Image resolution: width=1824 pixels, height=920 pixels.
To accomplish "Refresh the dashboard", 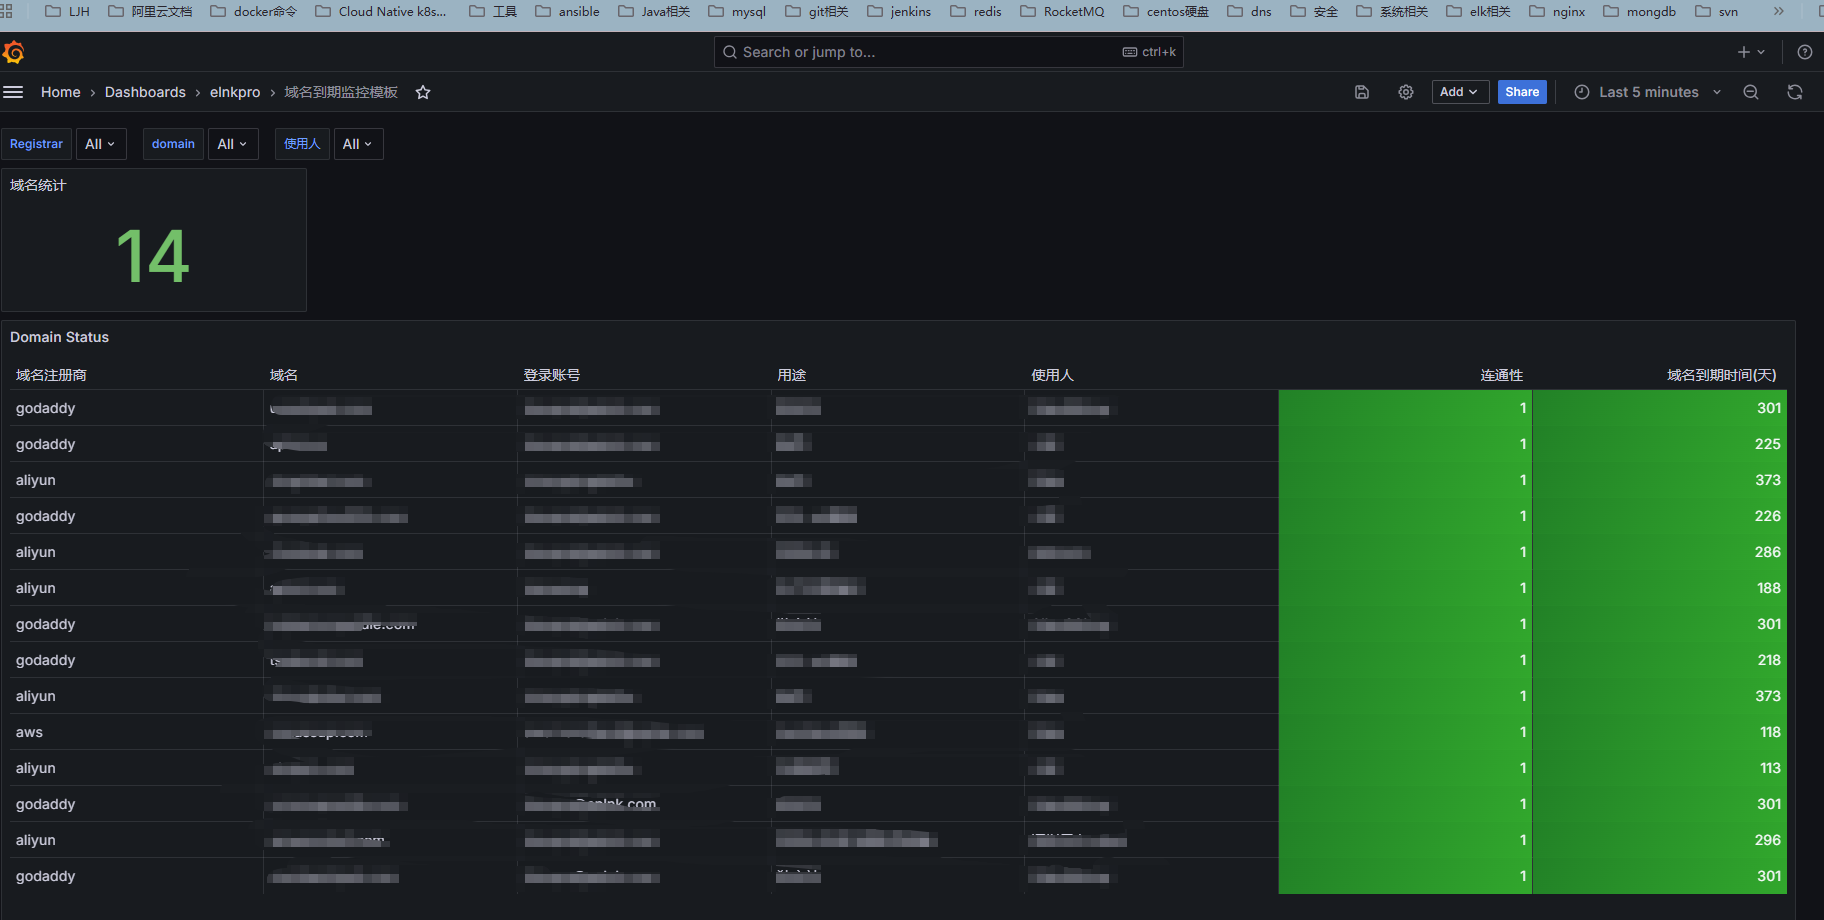I will 1795,92.
